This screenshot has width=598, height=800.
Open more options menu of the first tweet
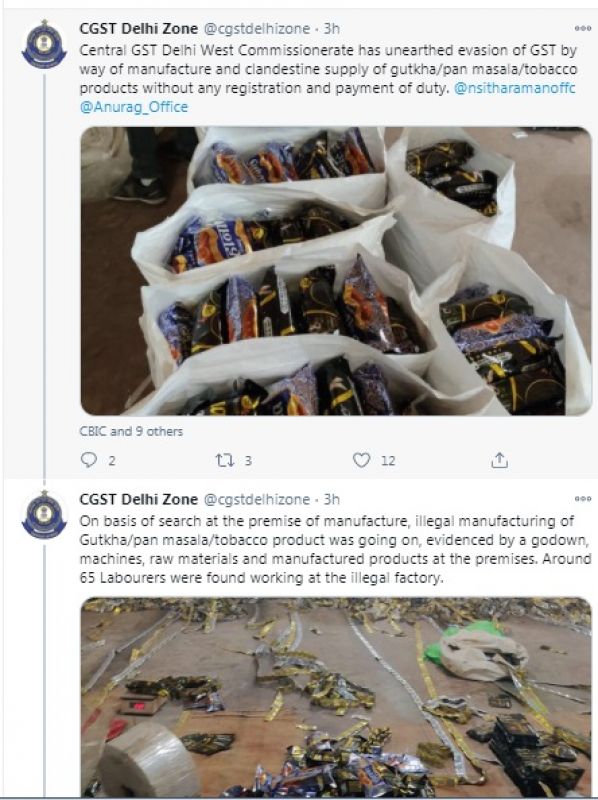582,29
